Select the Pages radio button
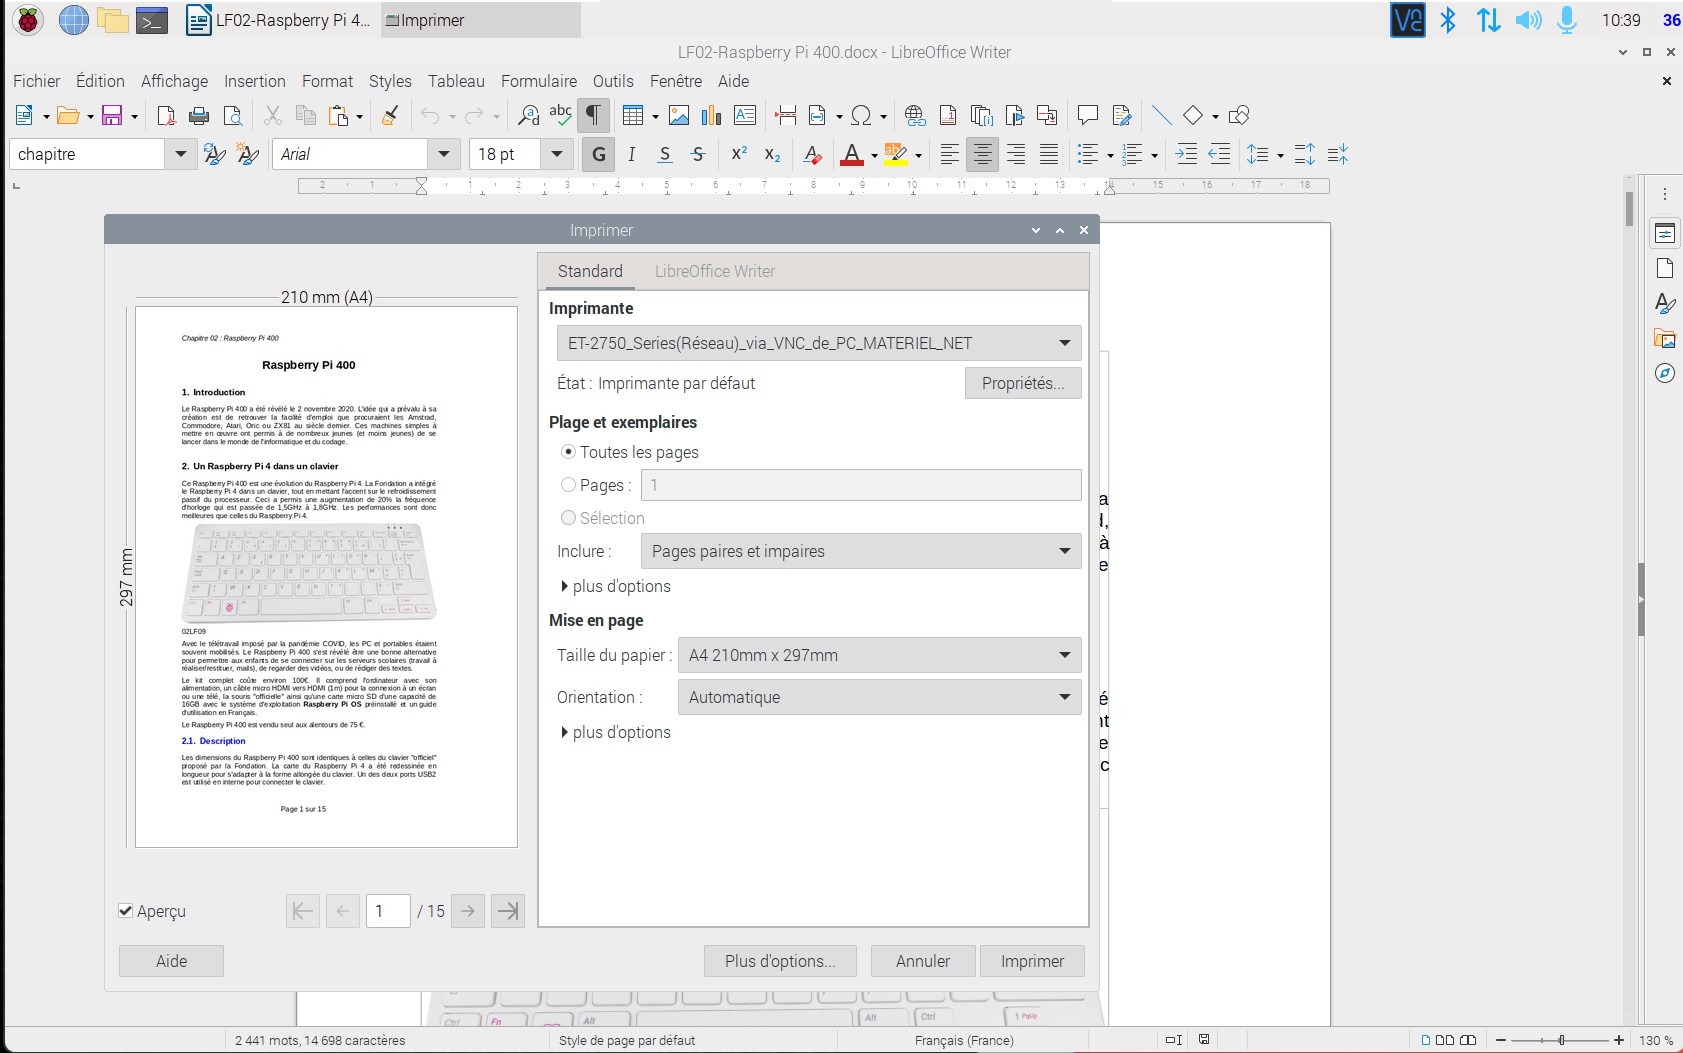 point(568,485)
